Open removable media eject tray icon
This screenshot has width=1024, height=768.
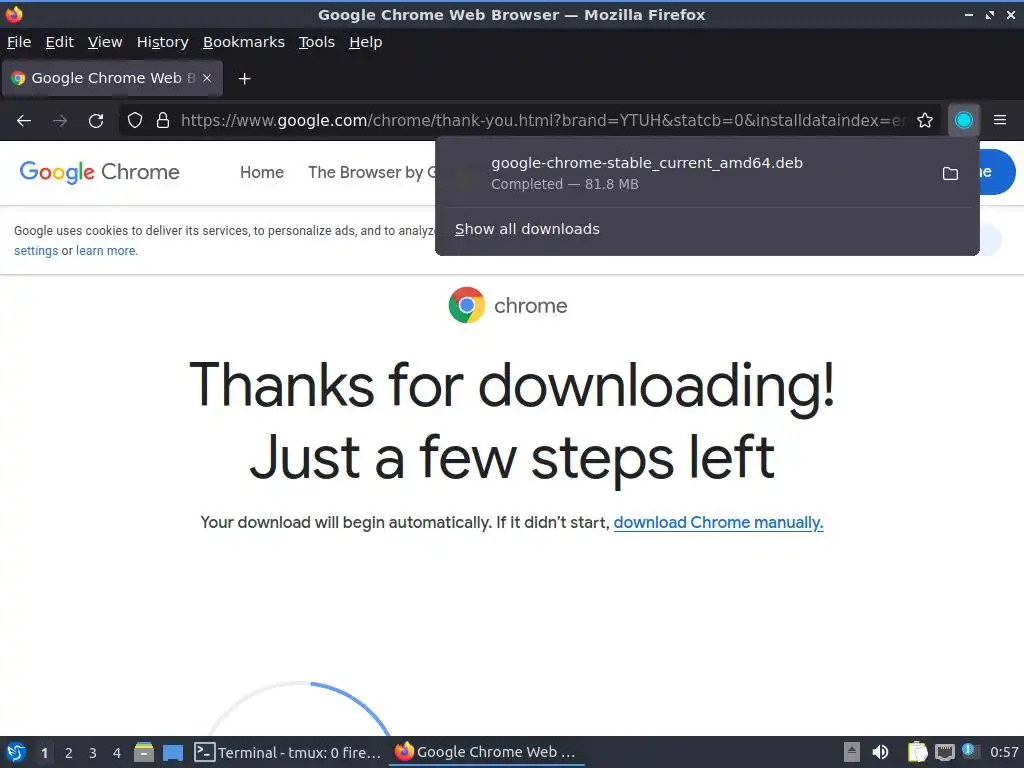(851, 752)
